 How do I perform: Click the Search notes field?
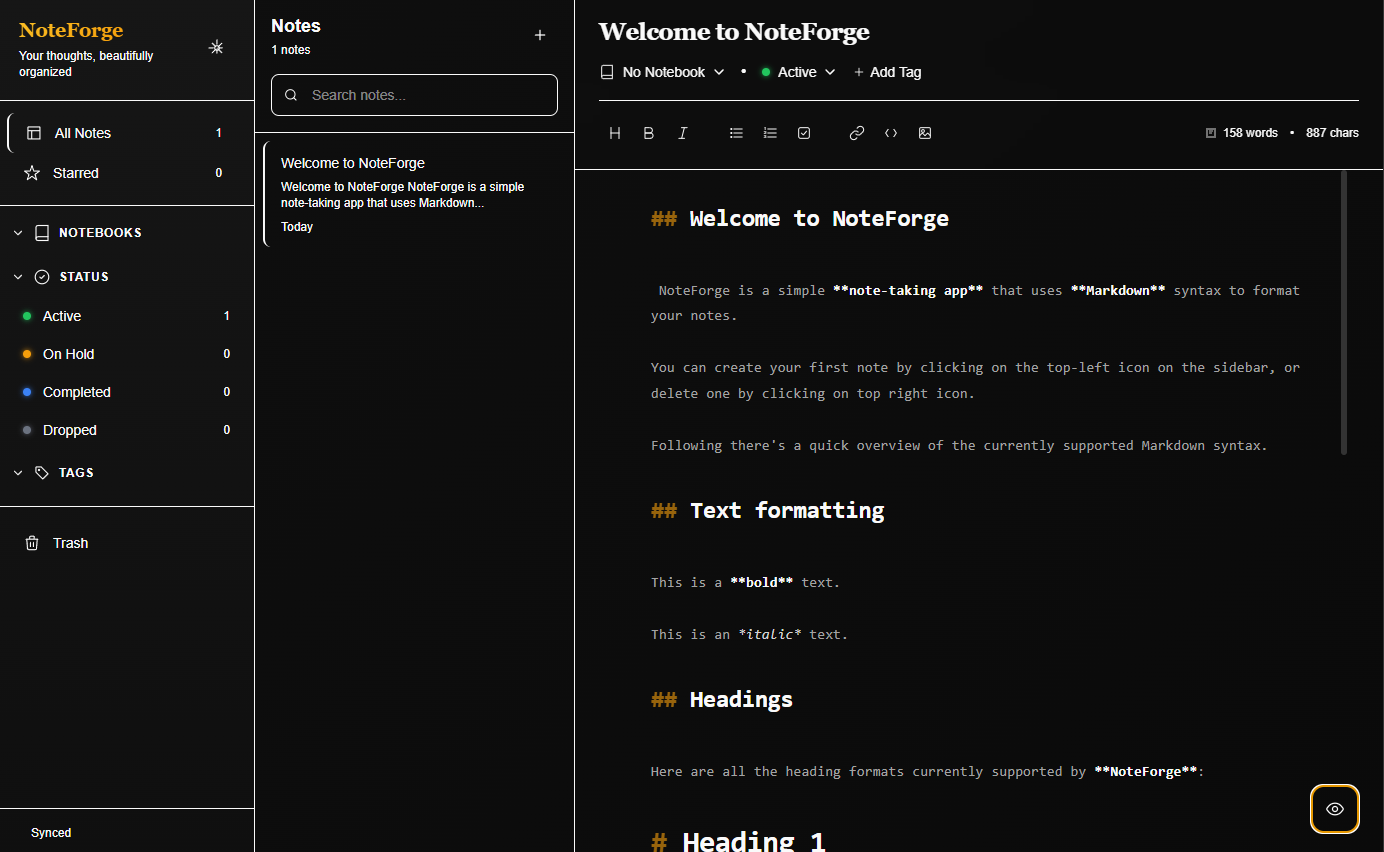tap(414, 95)
